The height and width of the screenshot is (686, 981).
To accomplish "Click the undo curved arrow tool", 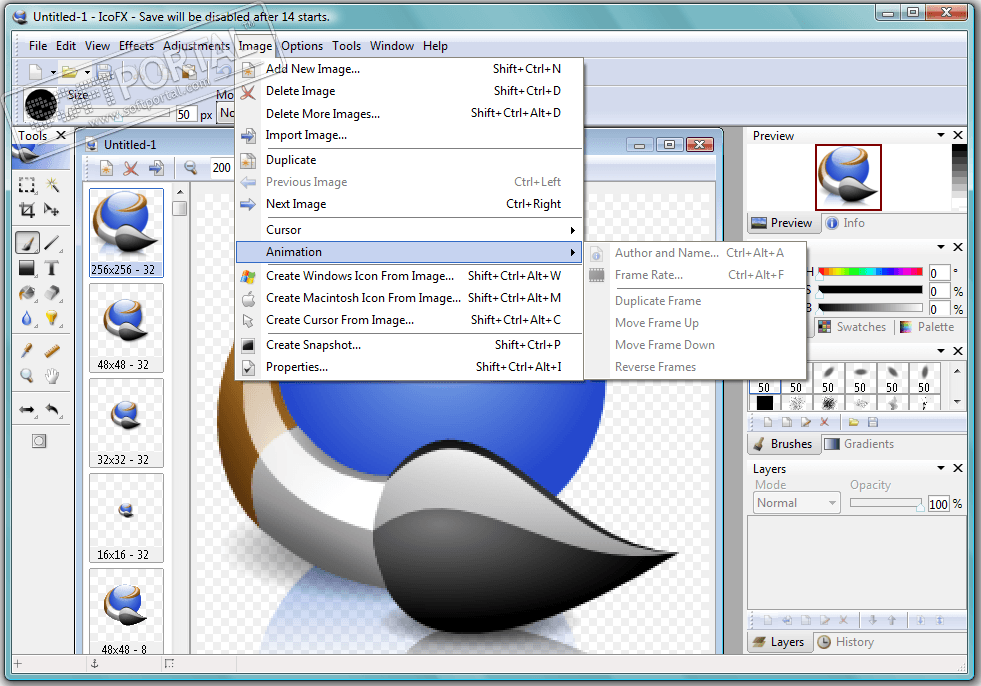I will pyautogui.click(x=52, y=410).
